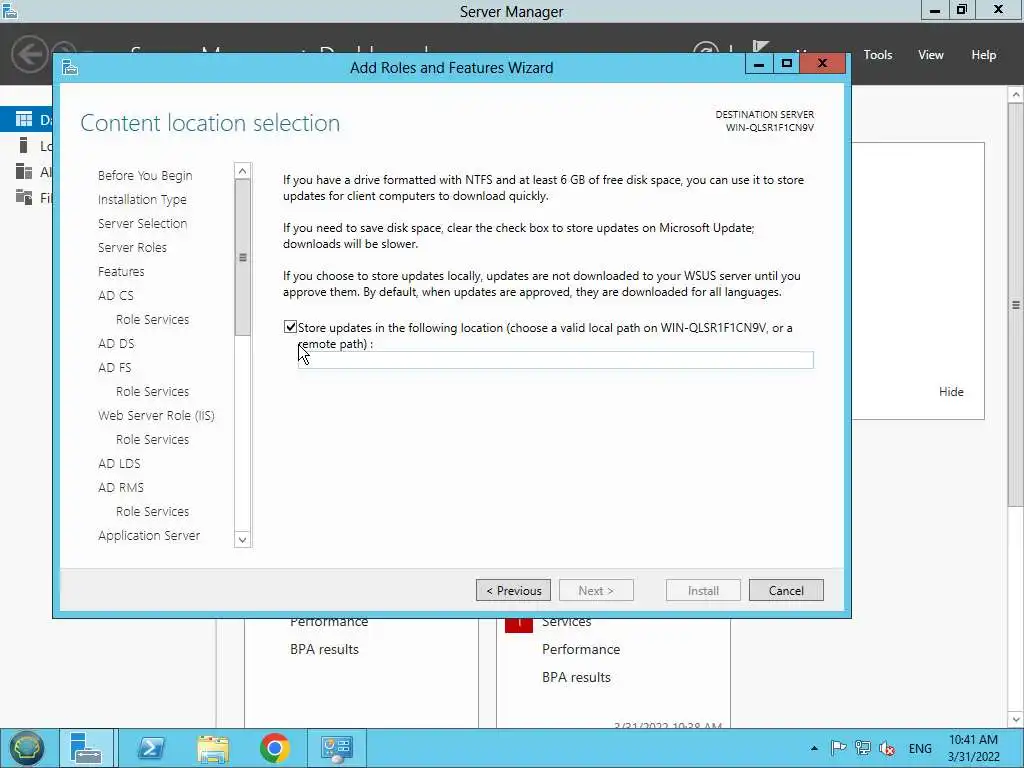Click the Server Manager title bar icon
The width and height of the screenshot is (1024, 768).
pyautogui.click(x=9, y=10)
